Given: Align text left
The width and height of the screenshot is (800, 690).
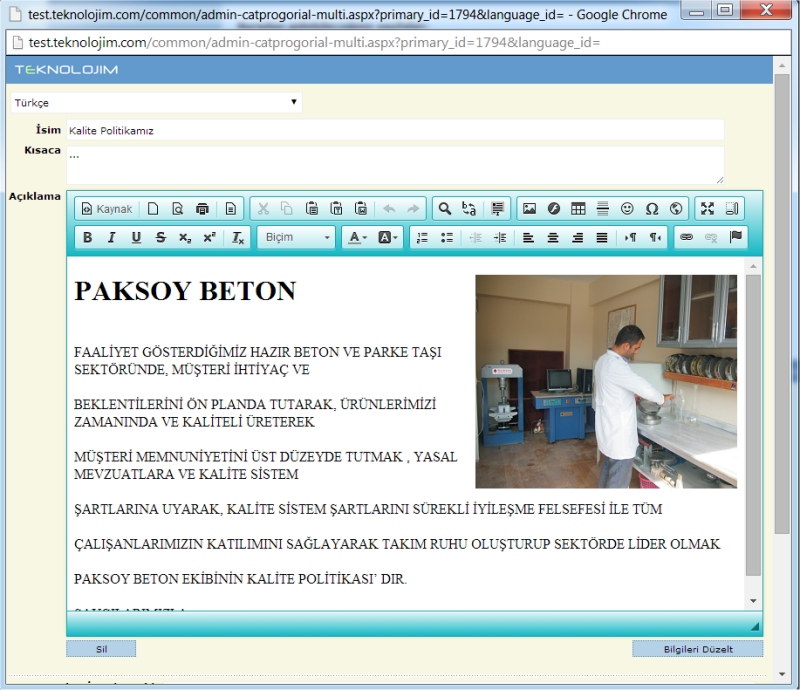Looking at the screenshot, I should pyautogui.click(x=529, y=237).
